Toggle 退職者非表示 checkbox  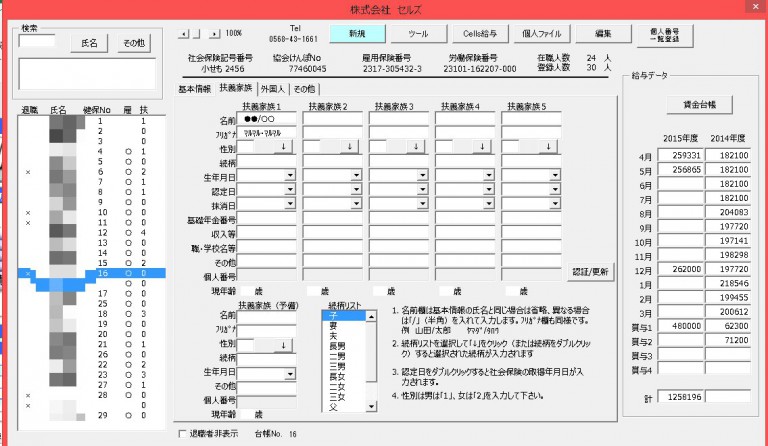tap(183, 434)
